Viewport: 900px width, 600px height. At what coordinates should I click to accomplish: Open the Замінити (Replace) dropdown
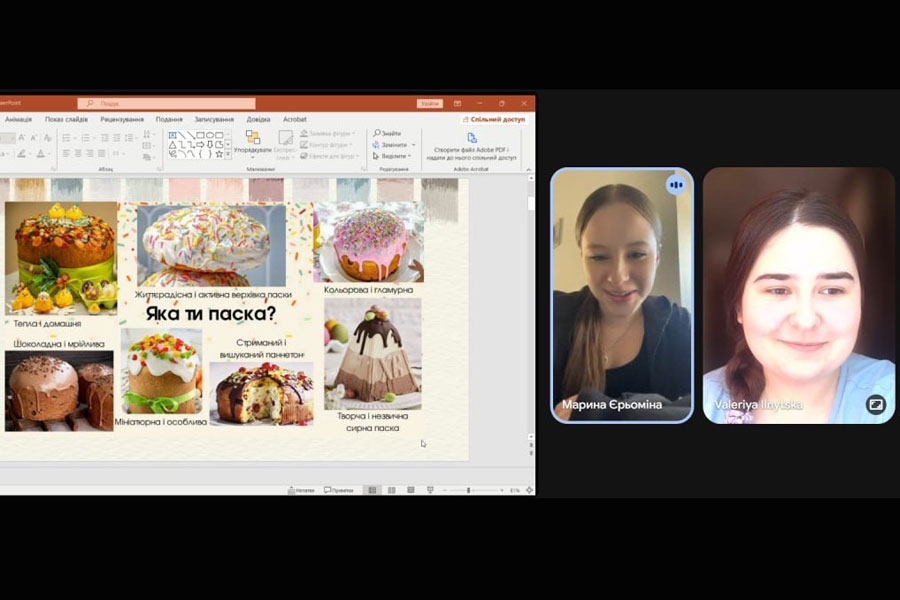coord(394,145)
